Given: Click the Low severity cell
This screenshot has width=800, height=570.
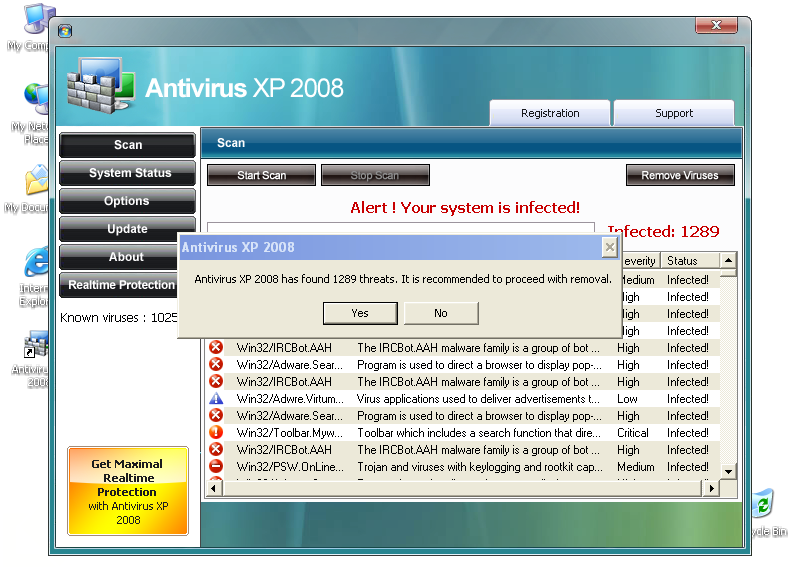Looking at the screenshot, I should [x=627, y=399].
